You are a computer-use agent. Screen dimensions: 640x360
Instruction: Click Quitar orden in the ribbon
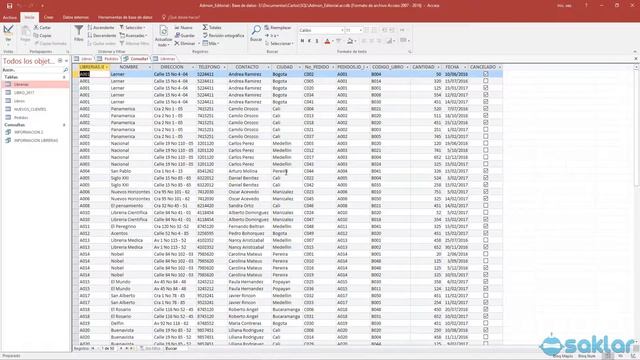click(102, 43)
